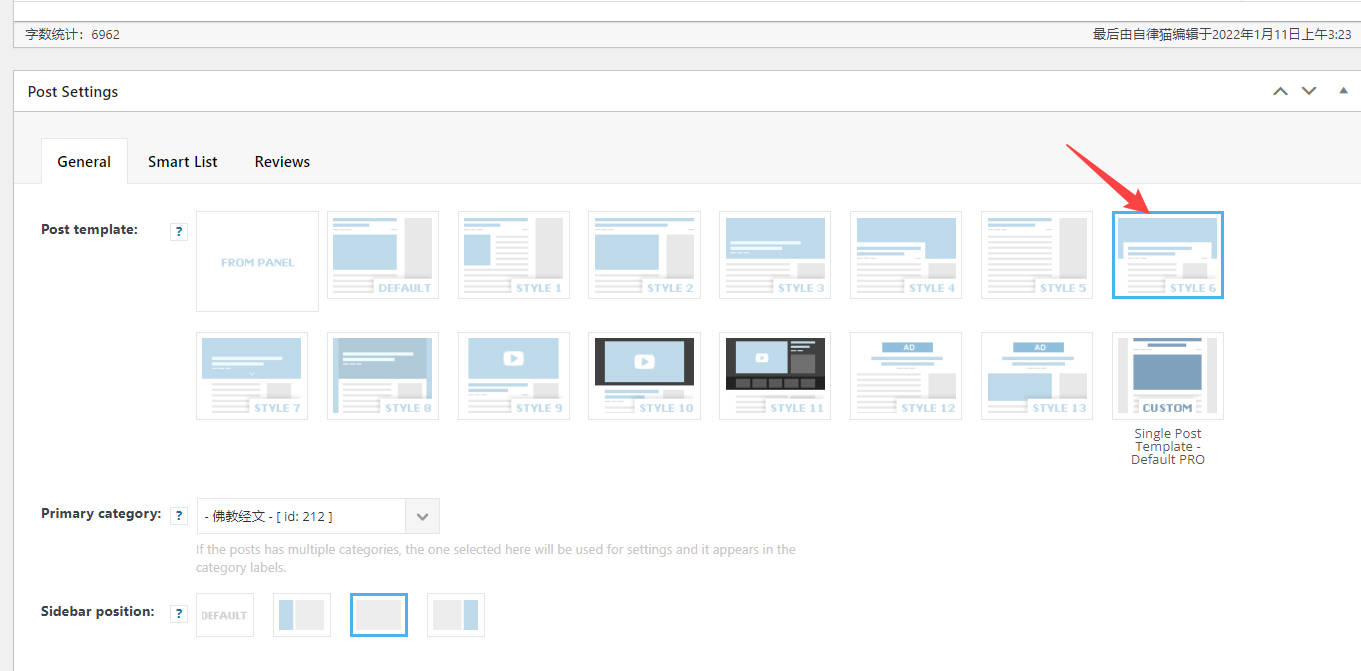Set sidebar position to DEFAULT
Screen dimensions: 1361x671
(x=225, y=615)
